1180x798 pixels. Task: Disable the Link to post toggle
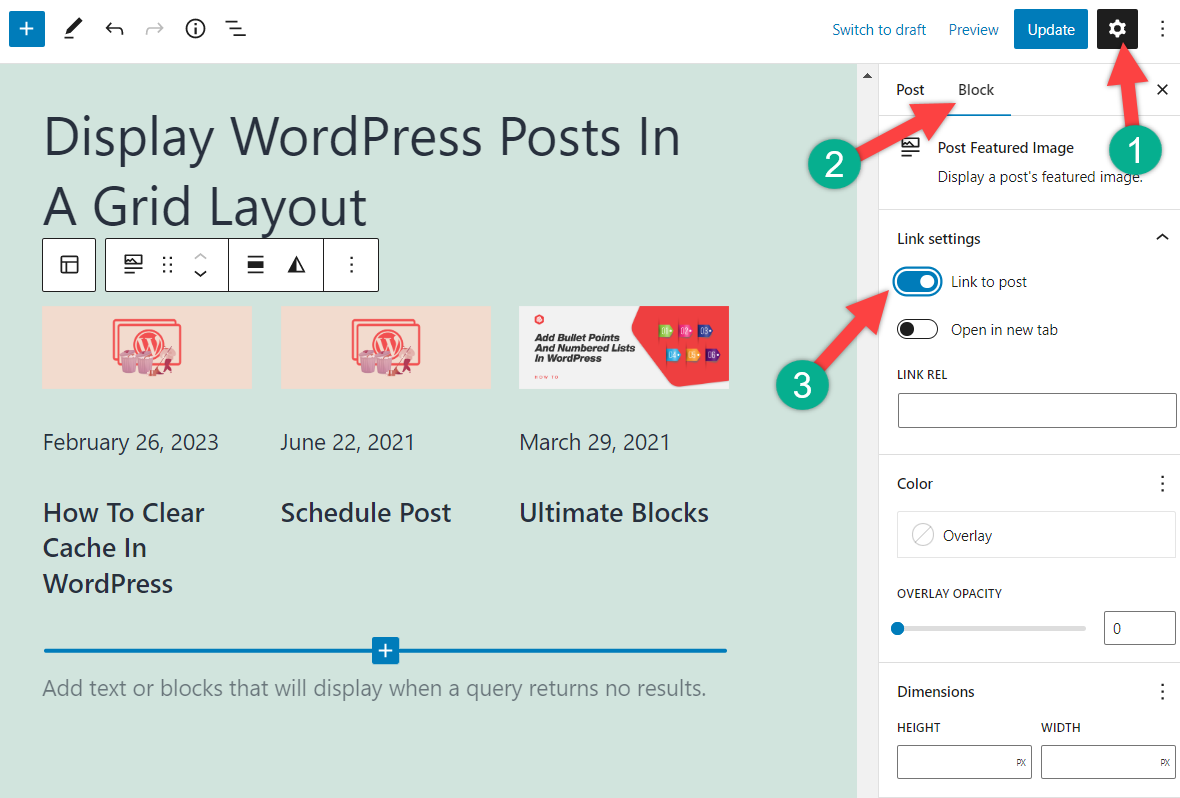coord(917,281)
